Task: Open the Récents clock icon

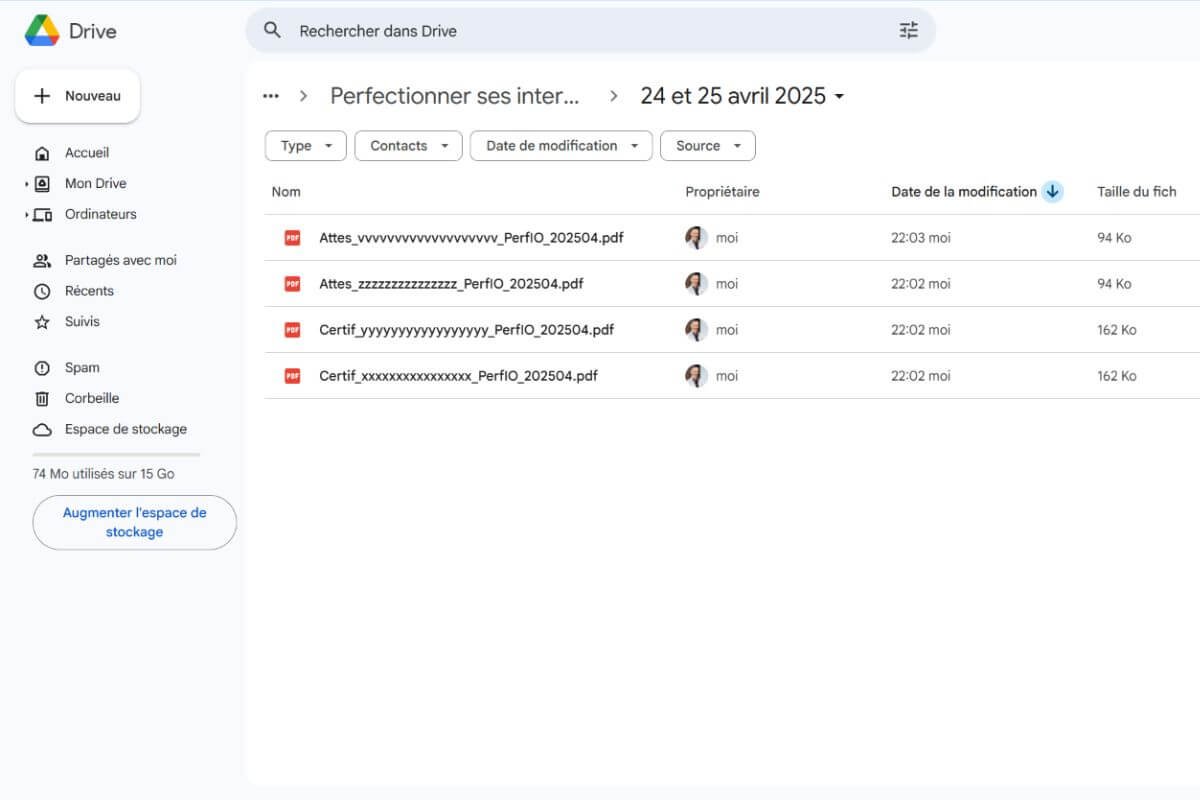Action: (x=40, y=291)
